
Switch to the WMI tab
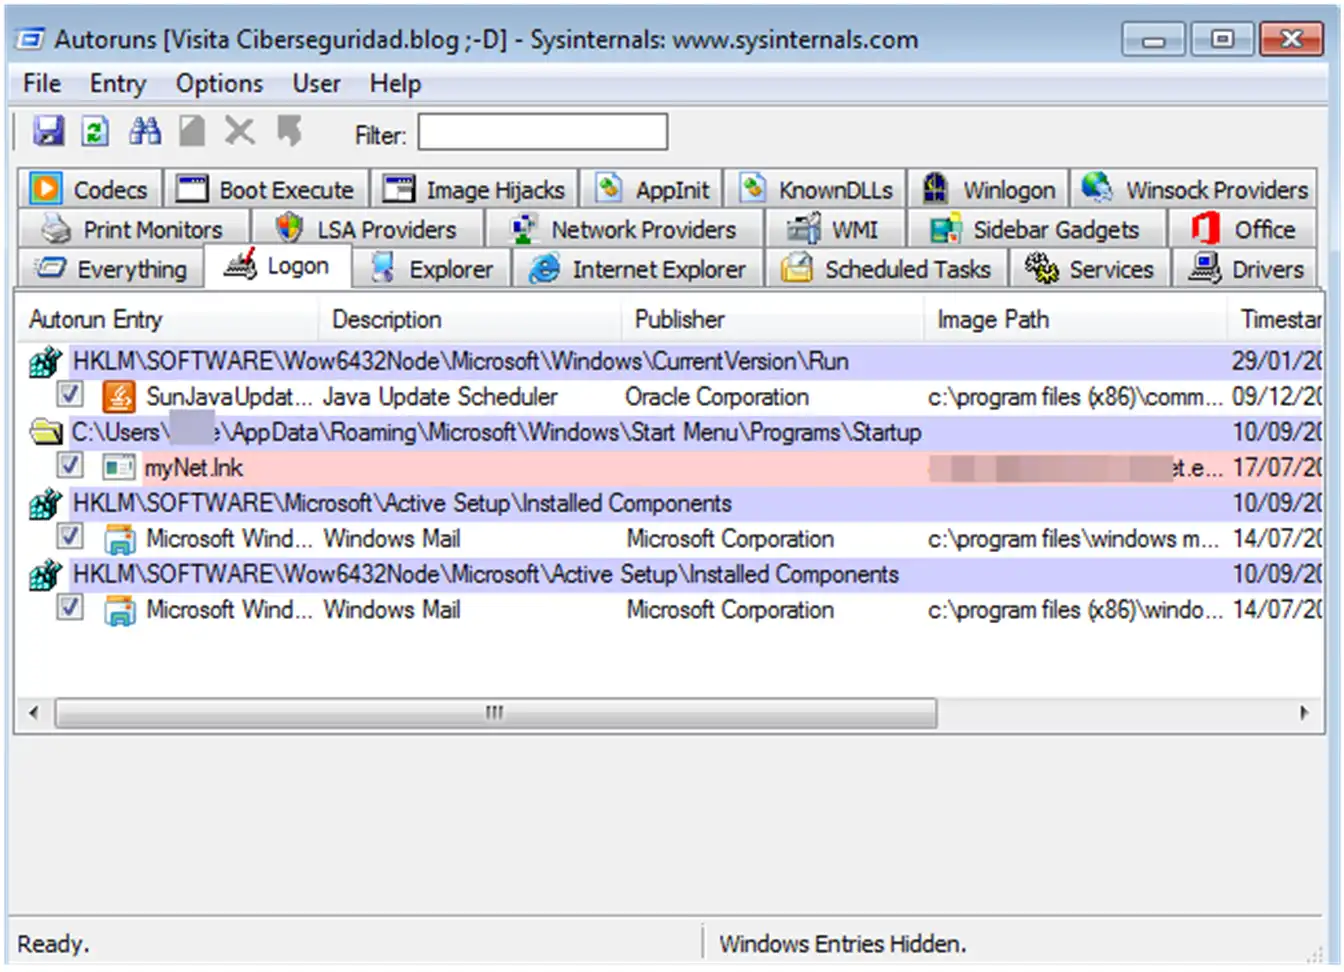pos(835,229)
